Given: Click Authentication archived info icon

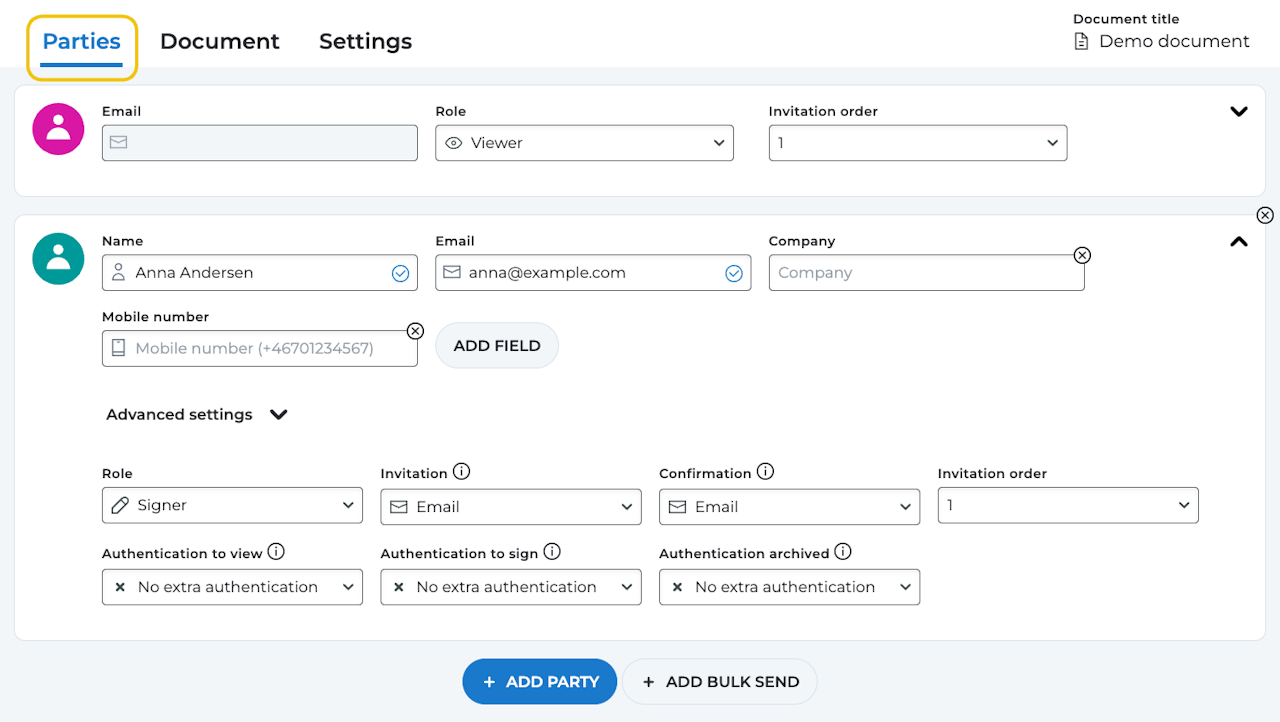Looking at the screenshot, I should pos(843,552).
